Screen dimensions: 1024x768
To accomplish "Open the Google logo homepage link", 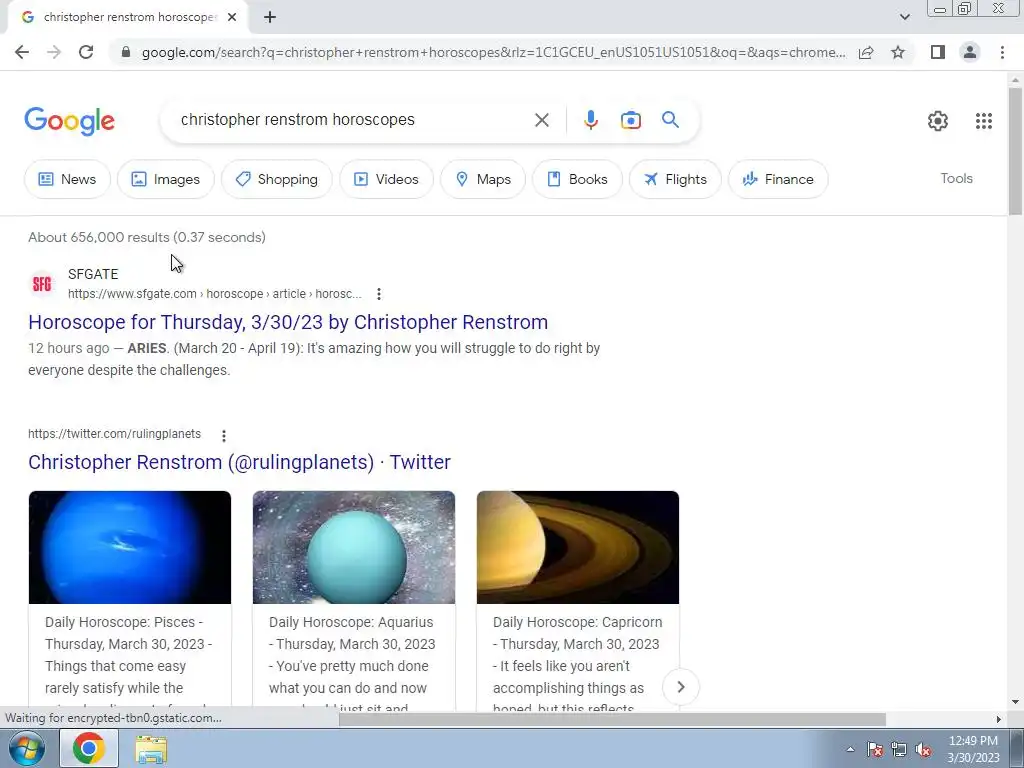I will coord(69,121).
